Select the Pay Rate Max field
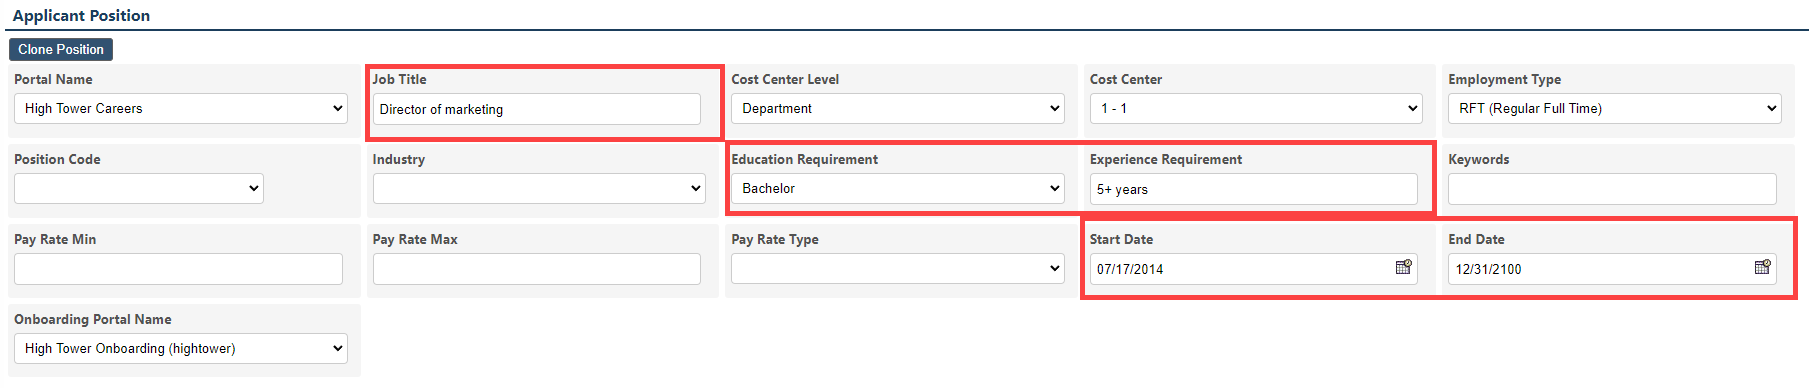The width and height of the screenshot is (1809, 388). [537, 269]
